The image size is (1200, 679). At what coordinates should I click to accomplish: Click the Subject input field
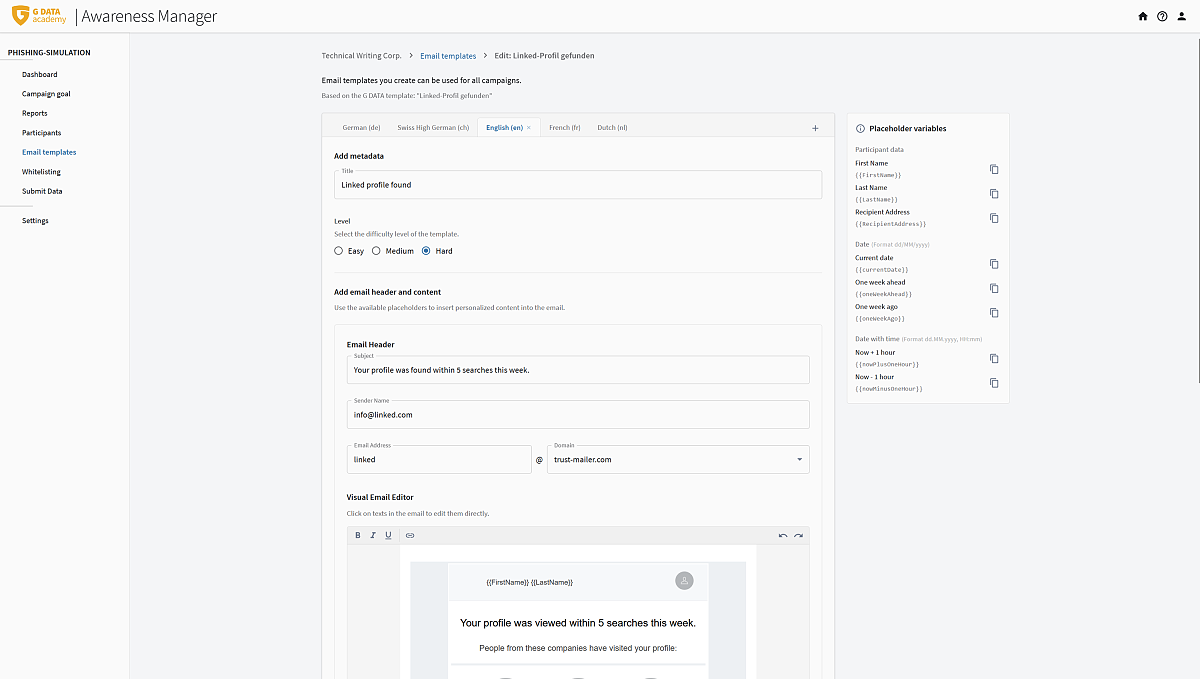click(578, 369)
